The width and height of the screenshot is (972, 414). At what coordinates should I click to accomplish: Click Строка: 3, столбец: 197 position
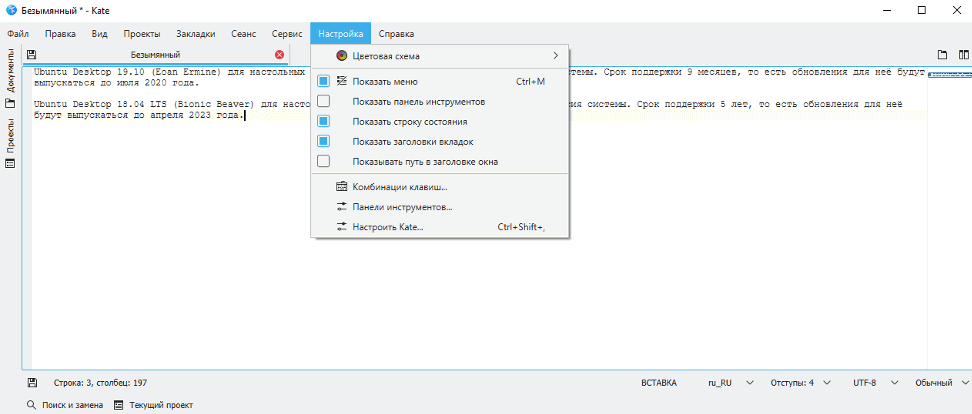tap(100, 383)
